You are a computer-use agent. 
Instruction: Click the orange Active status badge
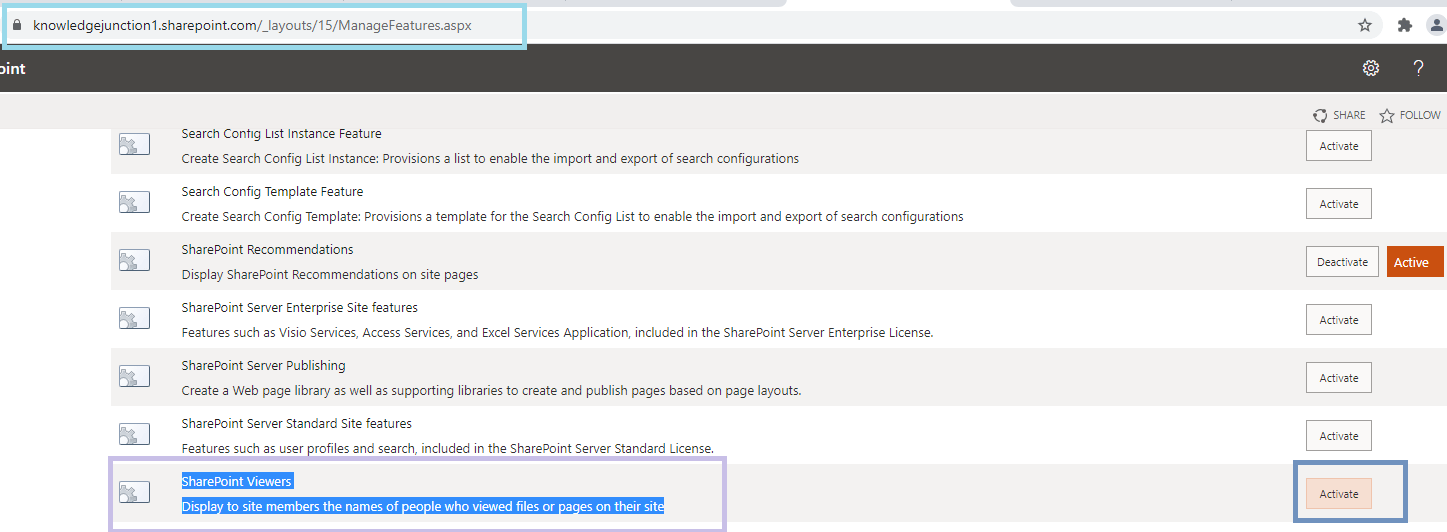pyautogui.click(x=1415, y=262)
